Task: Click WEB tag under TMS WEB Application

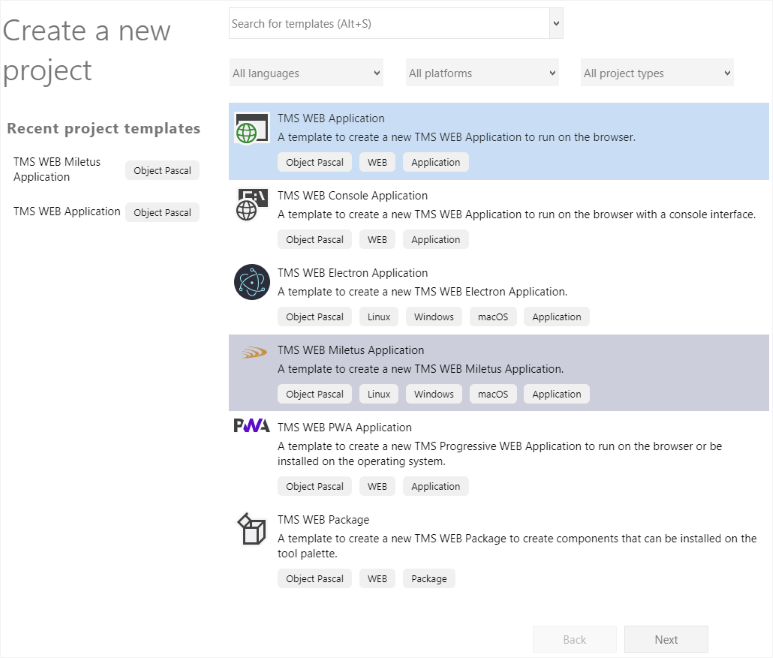Action: pos(377,162)
